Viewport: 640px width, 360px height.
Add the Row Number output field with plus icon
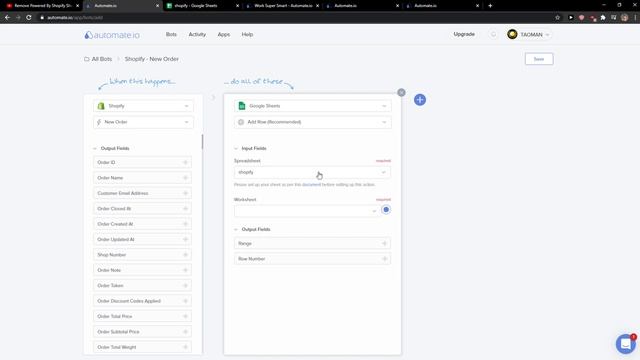click(x=384, y=259)
